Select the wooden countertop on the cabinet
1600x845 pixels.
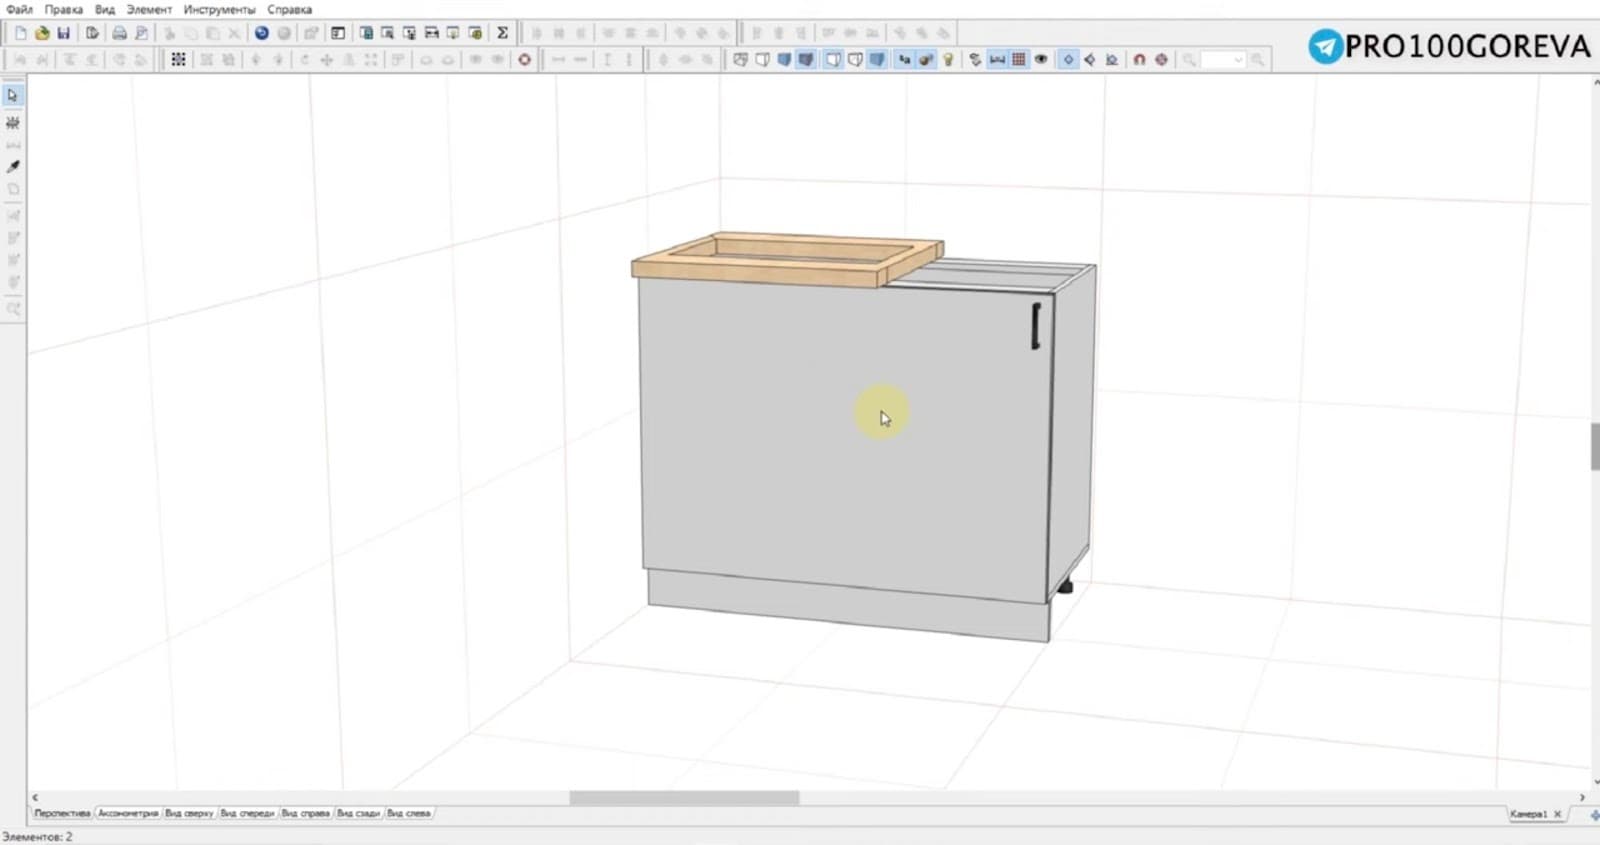click(x=787, y=260)
